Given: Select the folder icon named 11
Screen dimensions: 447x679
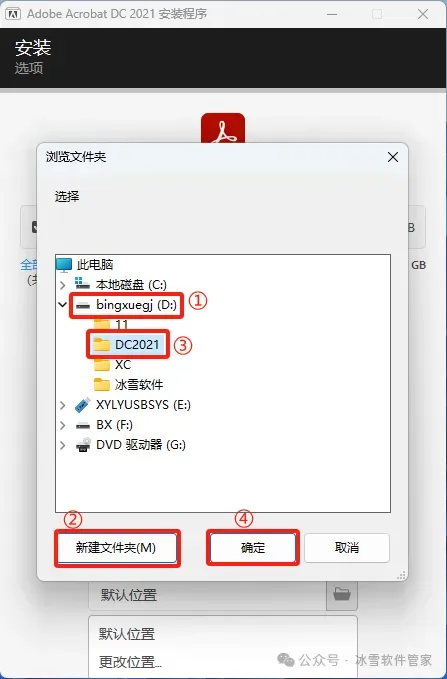Looking at the screenshot, I should [x=102, y=325].
